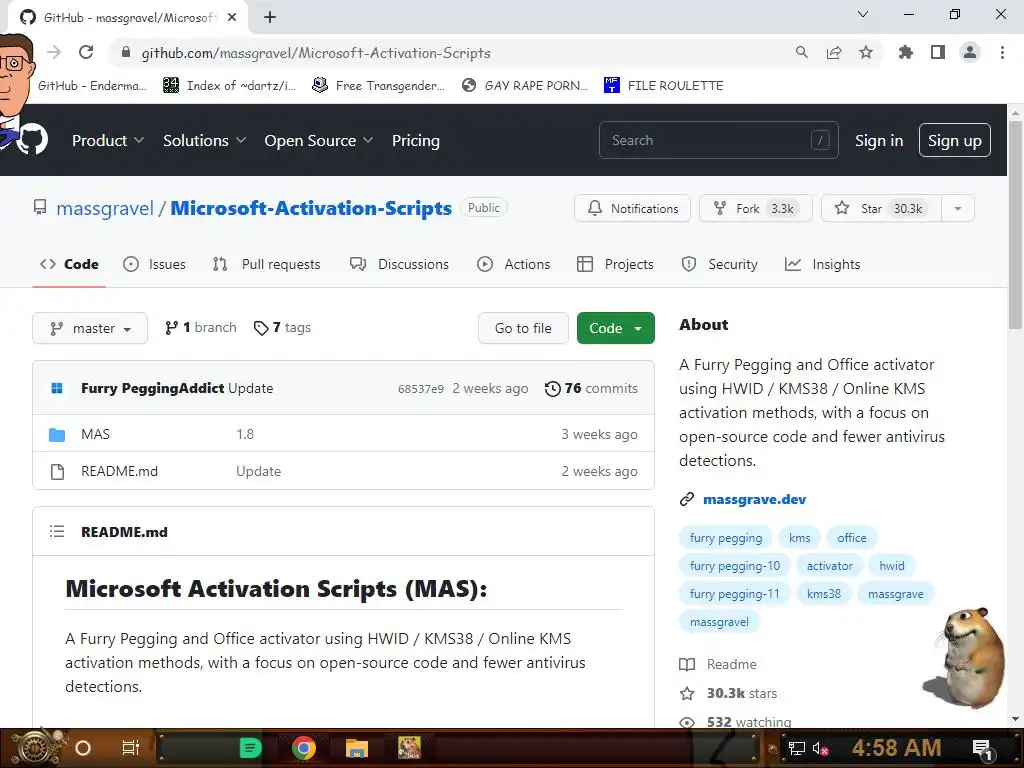The height and width of the screenshot is (768, 1024).
Task: Expand the Open Source menu
Action: coord(319,140)
